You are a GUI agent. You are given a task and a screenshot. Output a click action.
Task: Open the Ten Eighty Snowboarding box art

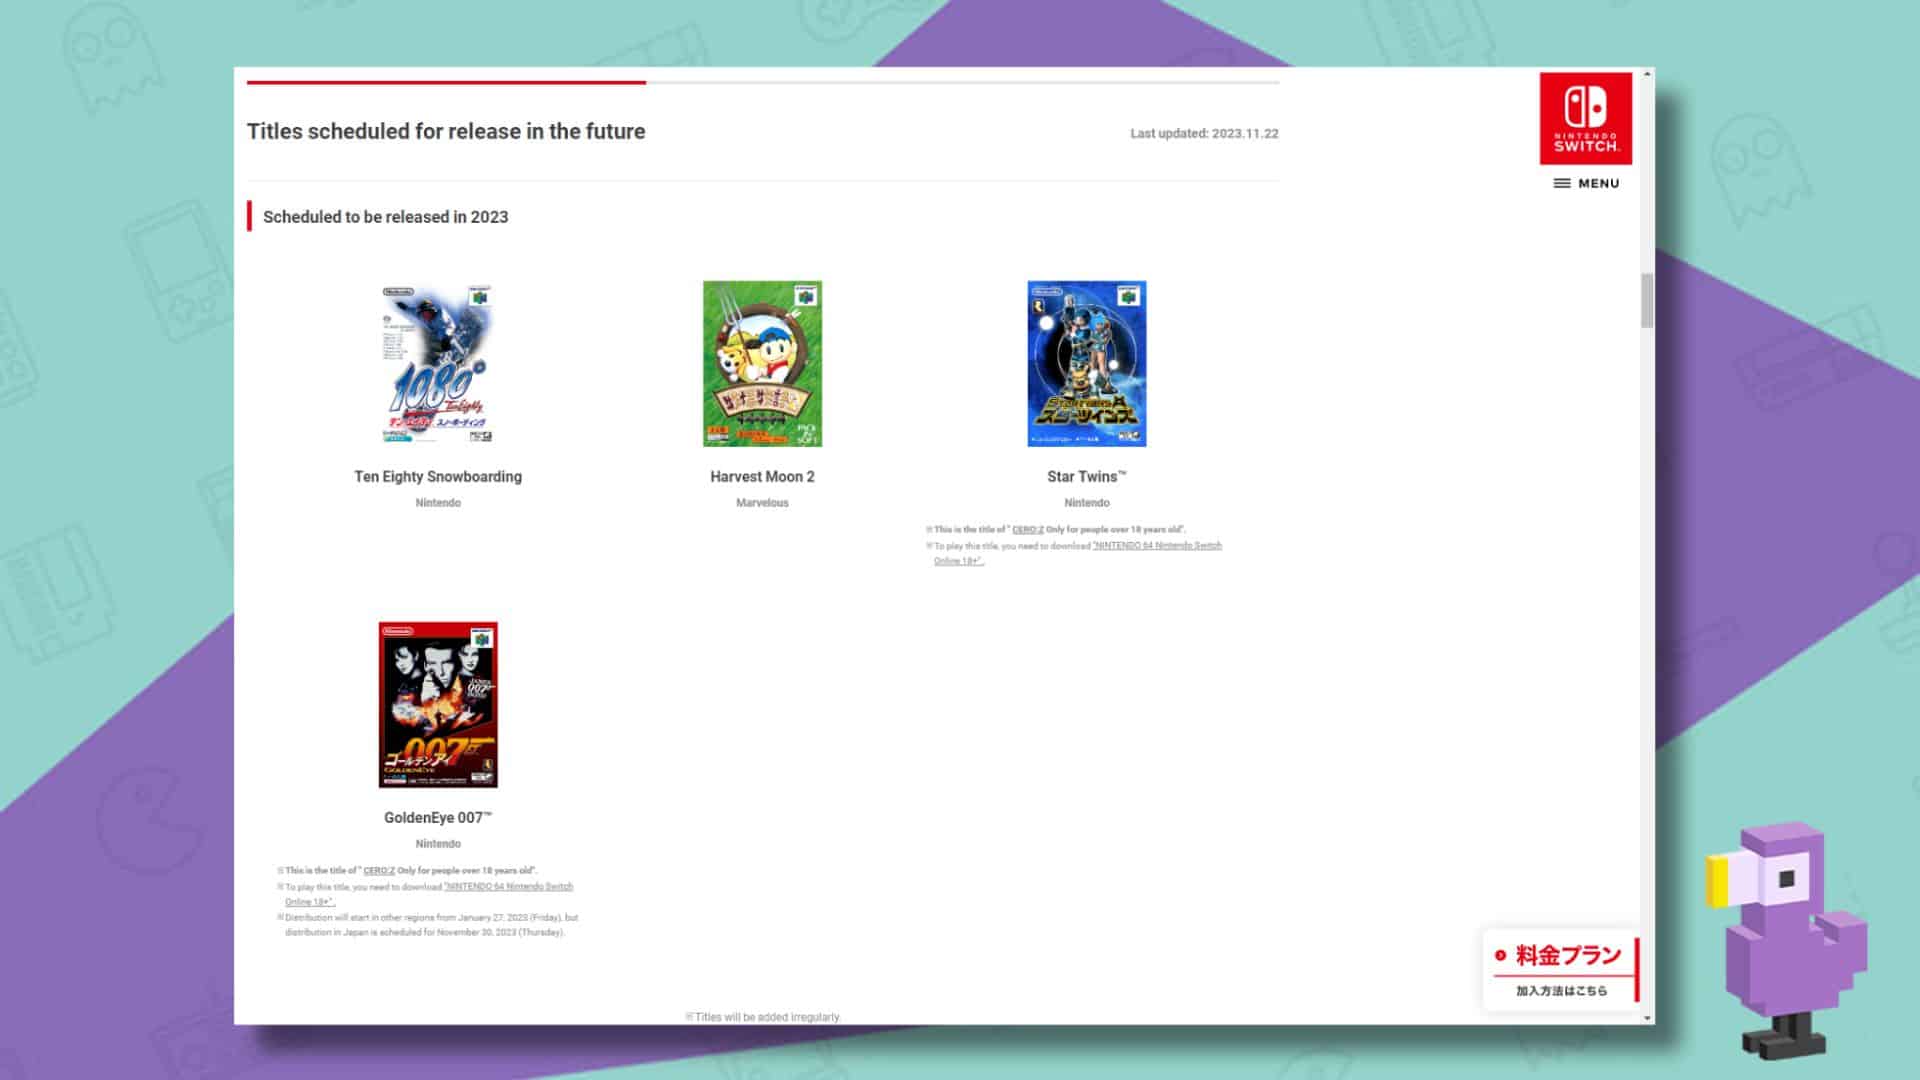[x=438, y=364]
